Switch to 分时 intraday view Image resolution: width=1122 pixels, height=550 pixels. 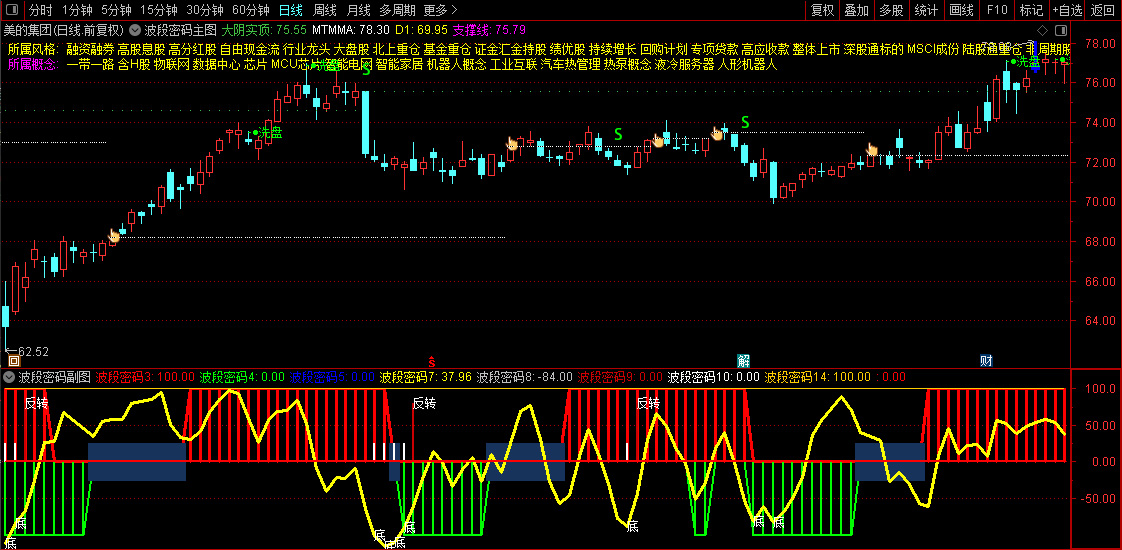[x=42, y=10]
